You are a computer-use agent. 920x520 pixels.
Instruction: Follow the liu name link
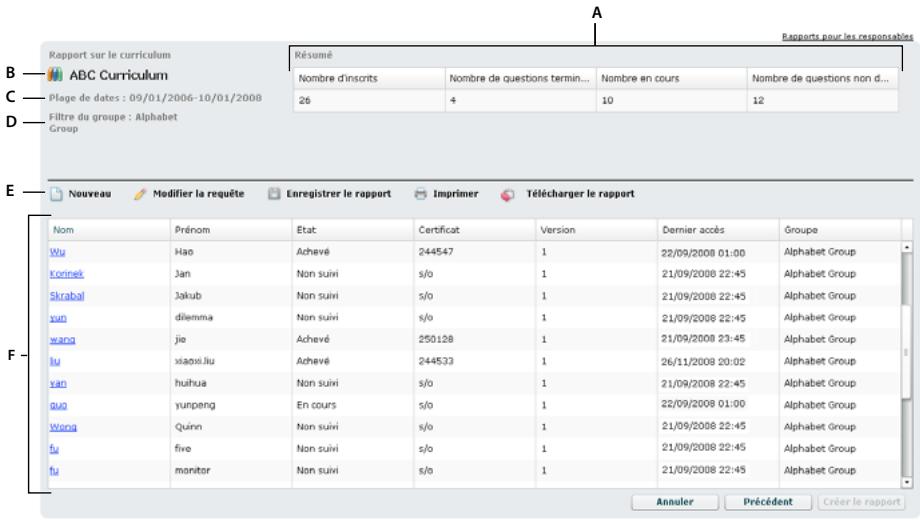(55, 361)
